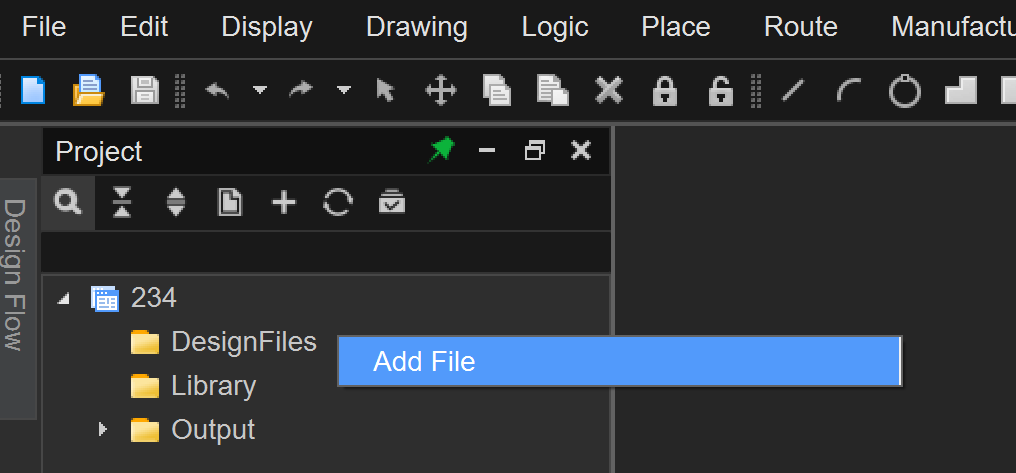This screenshot has height=473, width=1016.
Task: Activate the Move tool
Action: 440,91
